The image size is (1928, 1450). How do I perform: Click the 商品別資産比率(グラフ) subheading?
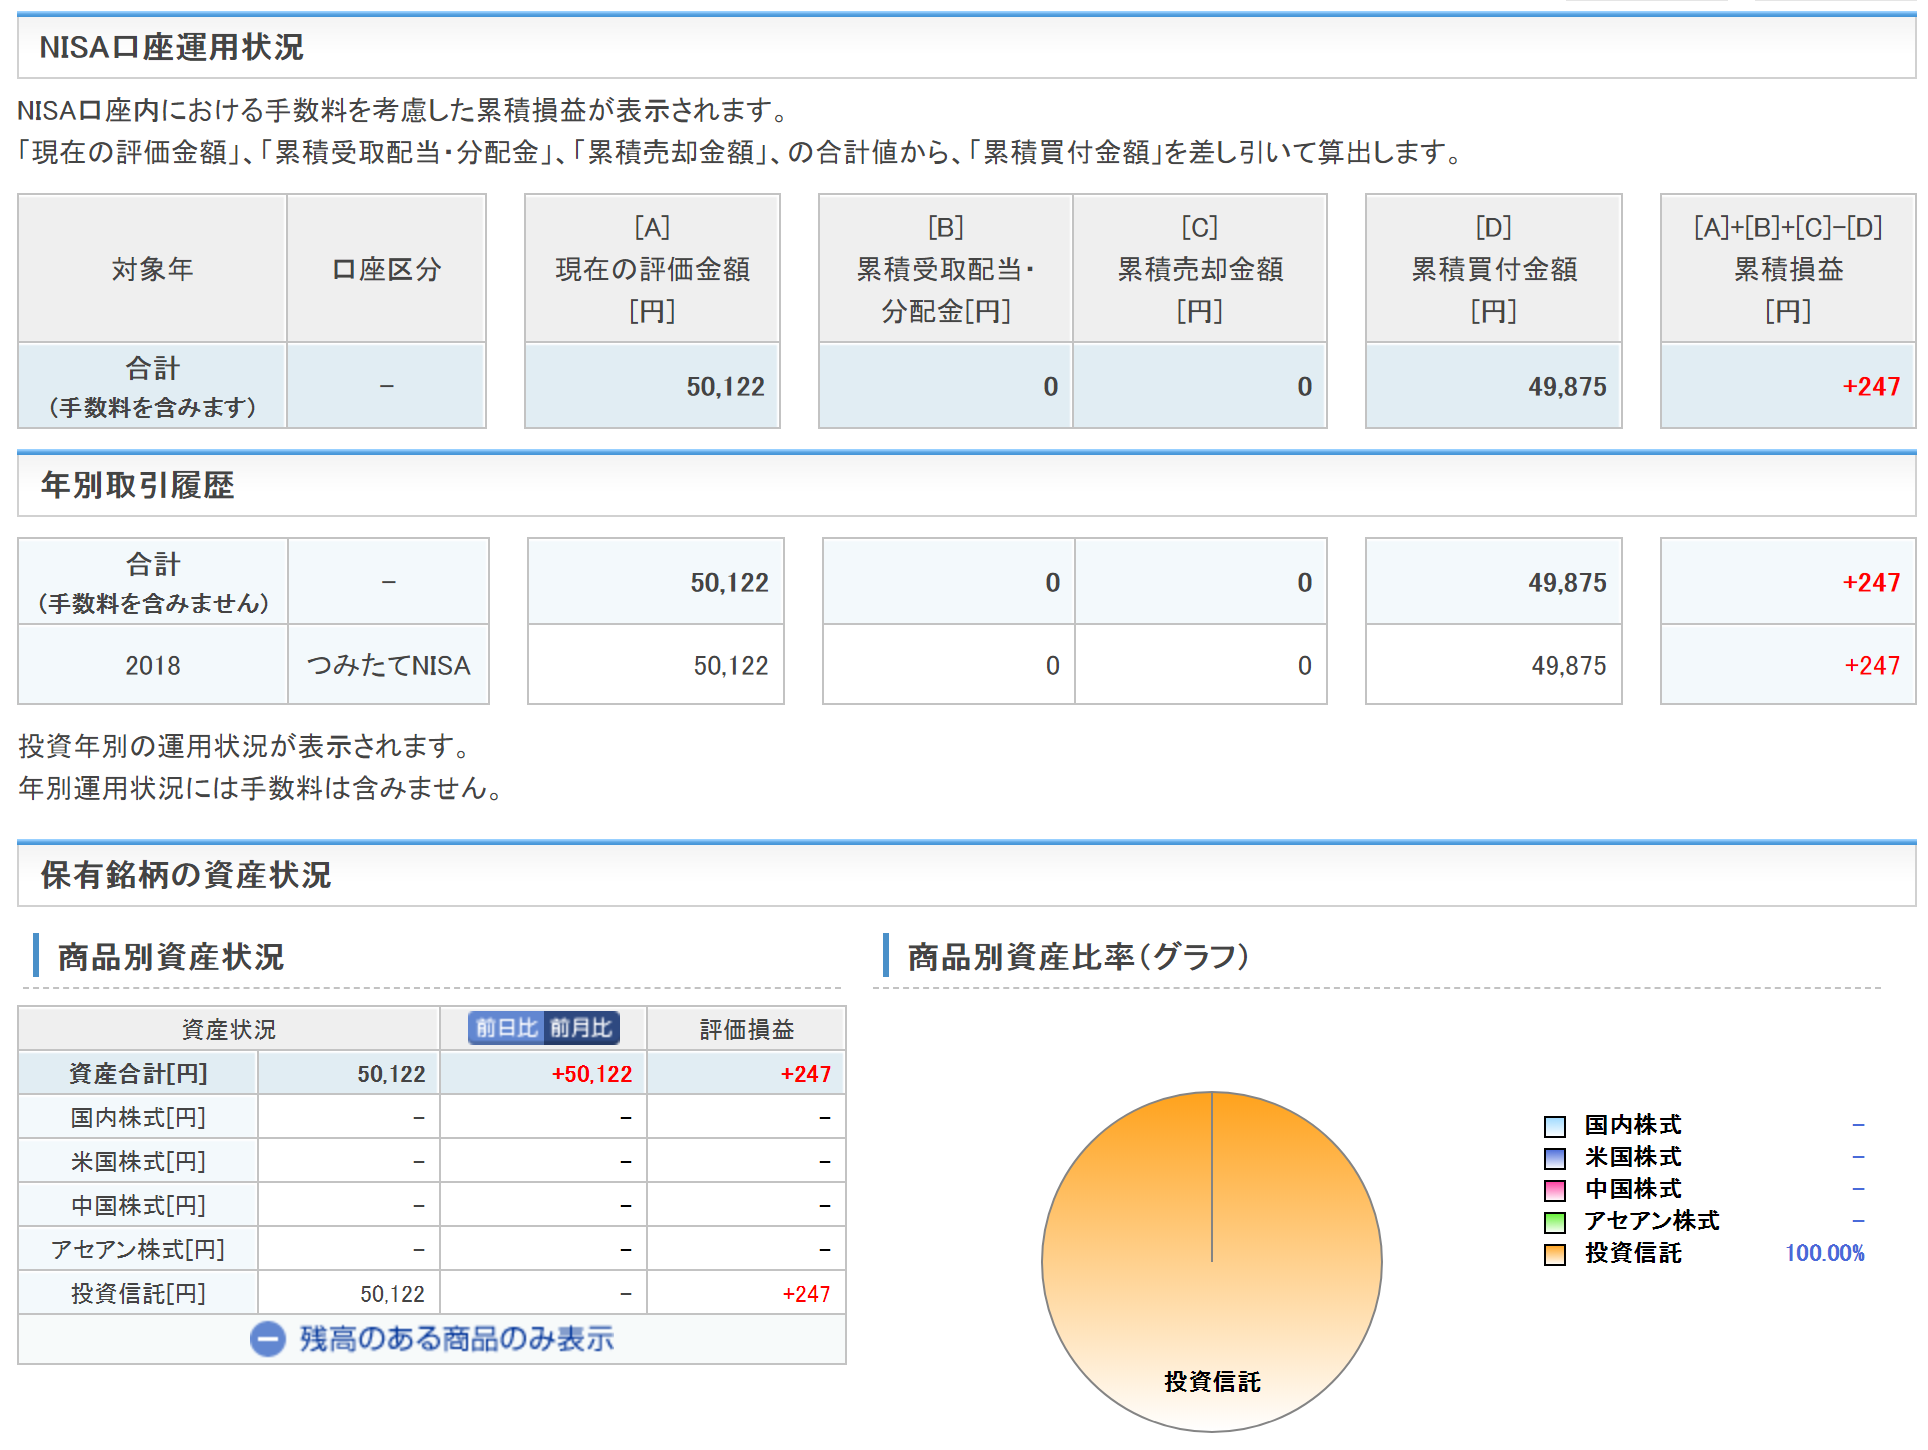point(1078,957)
